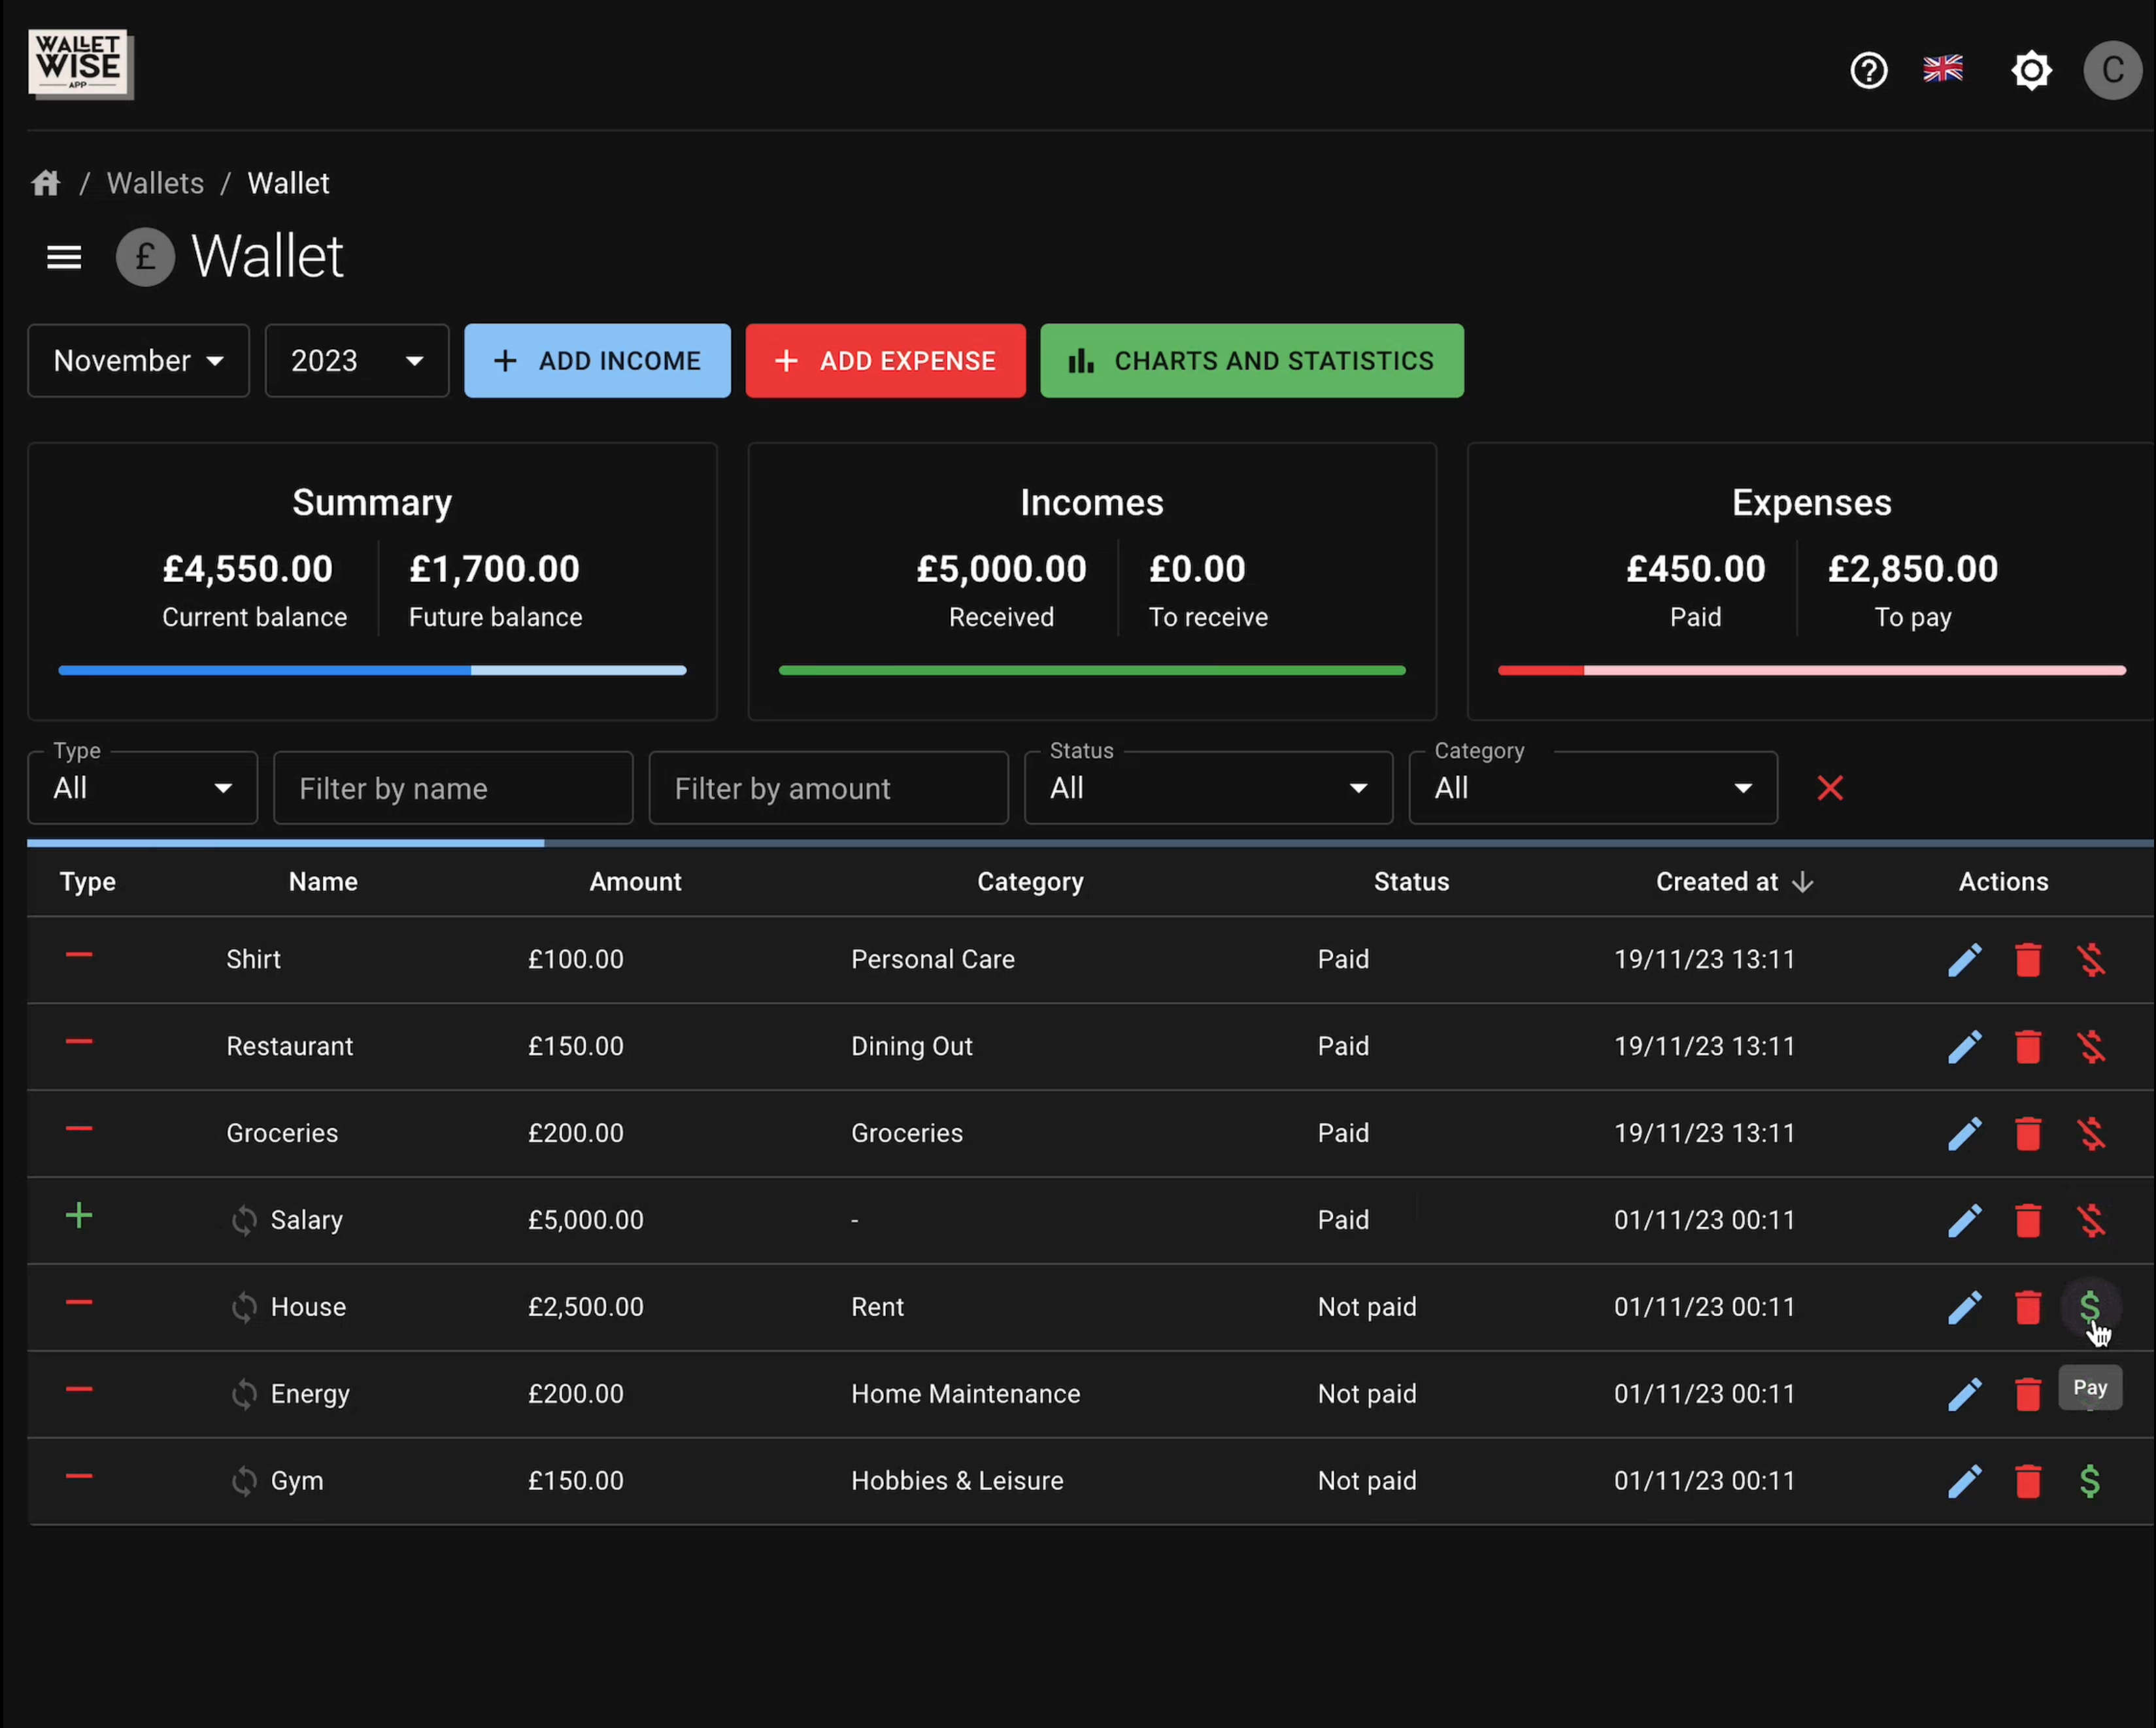Click the Add Income button
Viewport: 2156px width, 1728px height.
click(x=597, y=361)
